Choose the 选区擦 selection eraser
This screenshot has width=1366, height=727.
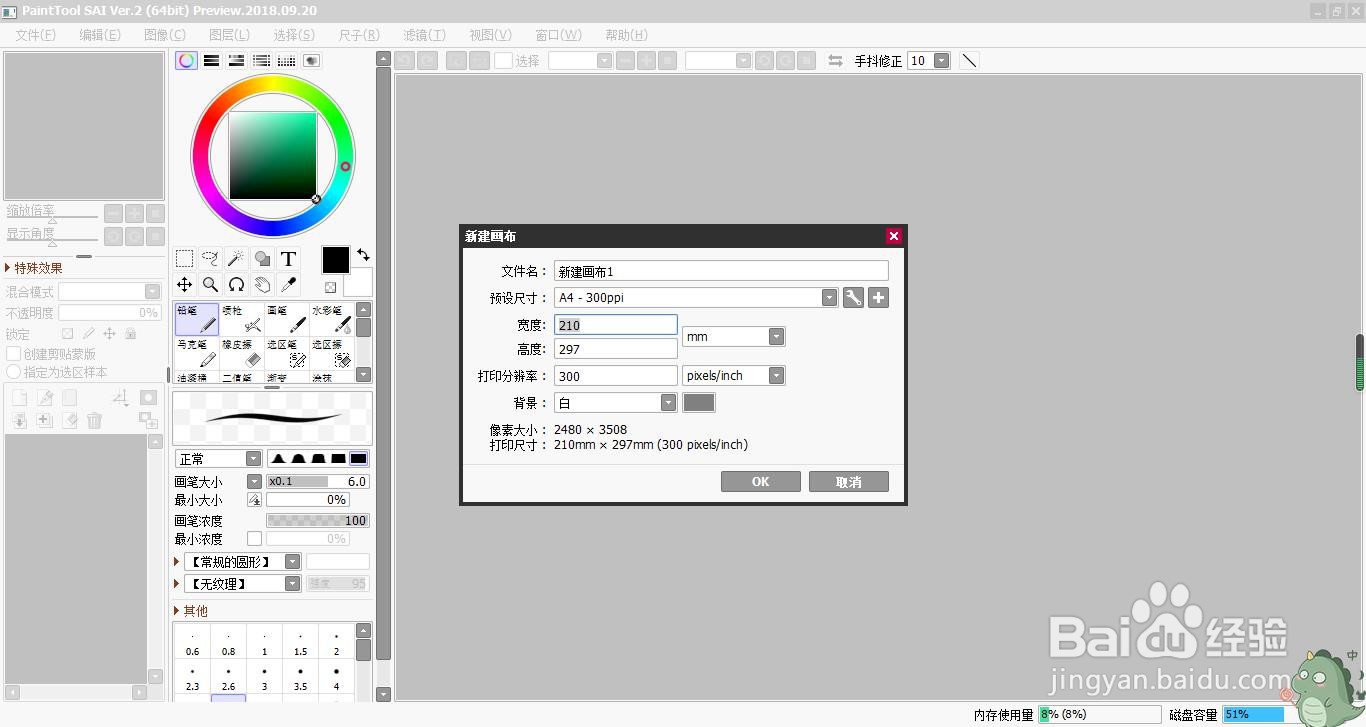(332, 352)
